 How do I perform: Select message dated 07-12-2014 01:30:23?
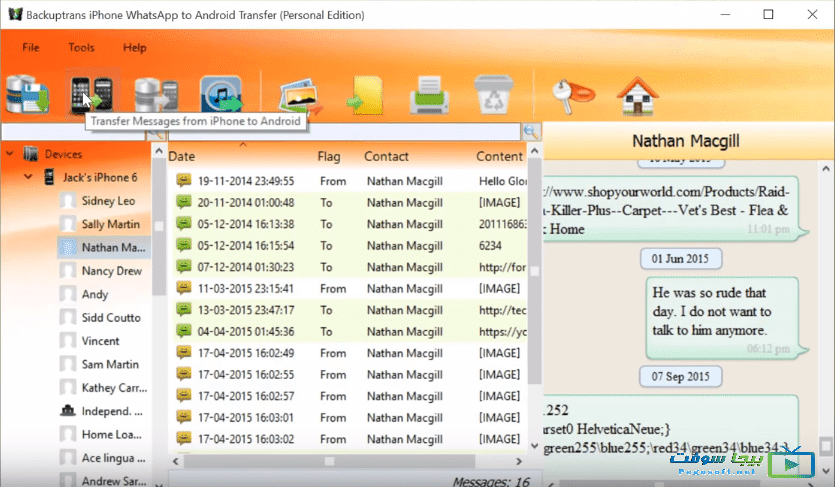(x=350, y=267)
